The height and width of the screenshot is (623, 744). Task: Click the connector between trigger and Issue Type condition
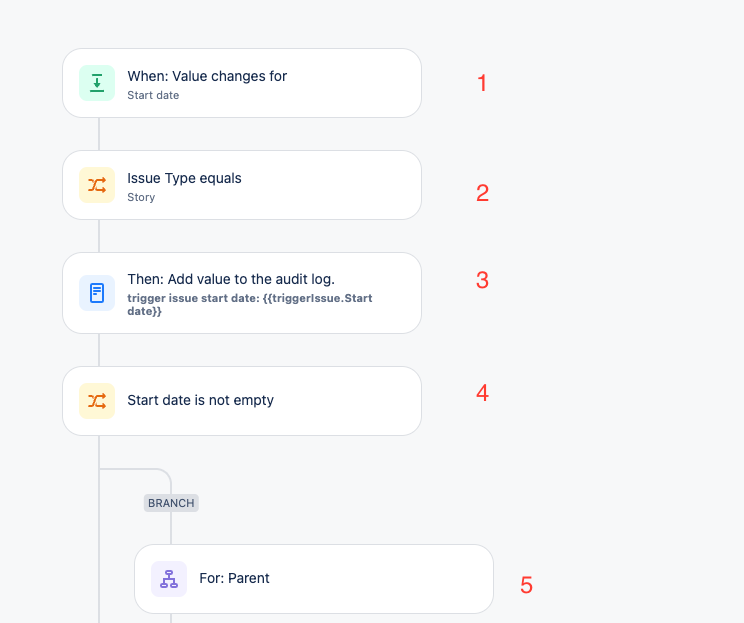[x=99, y=134]
